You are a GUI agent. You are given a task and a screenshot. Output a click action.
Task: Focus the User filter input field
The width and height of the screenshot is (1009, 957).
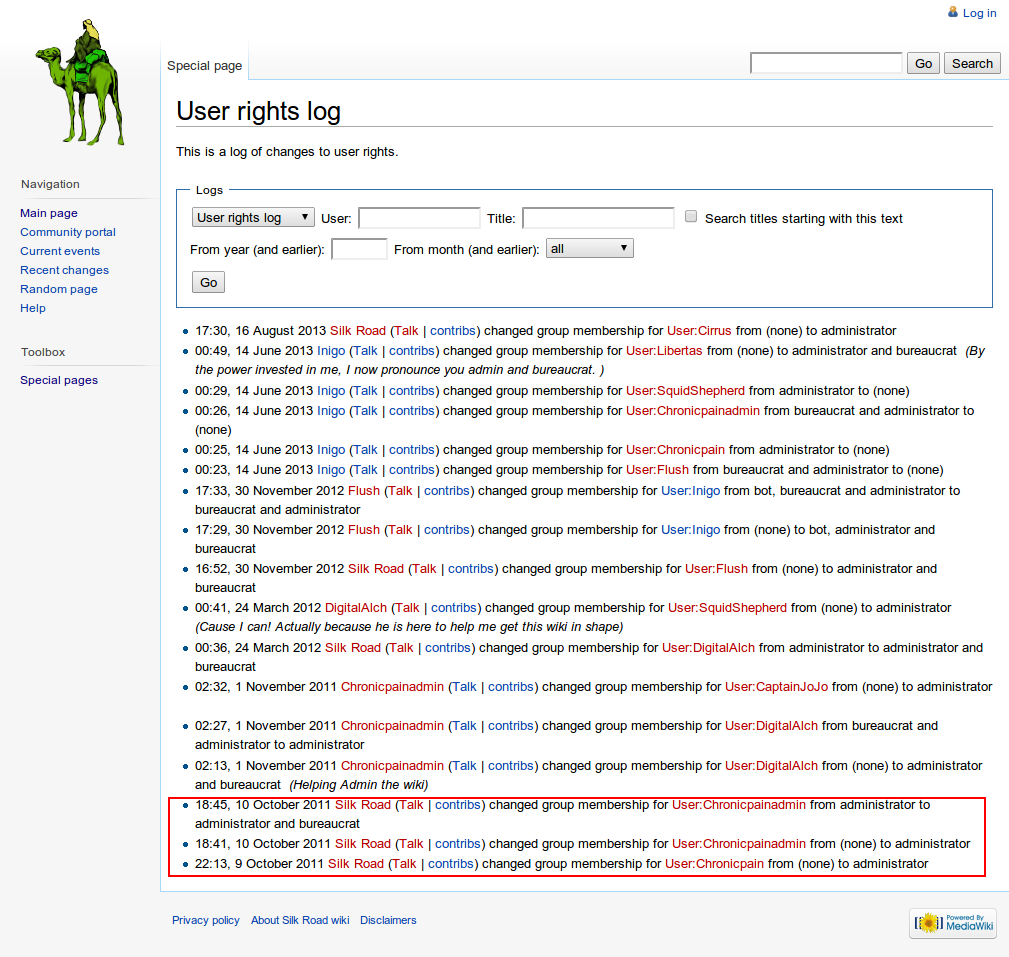(x=419, y=218)
